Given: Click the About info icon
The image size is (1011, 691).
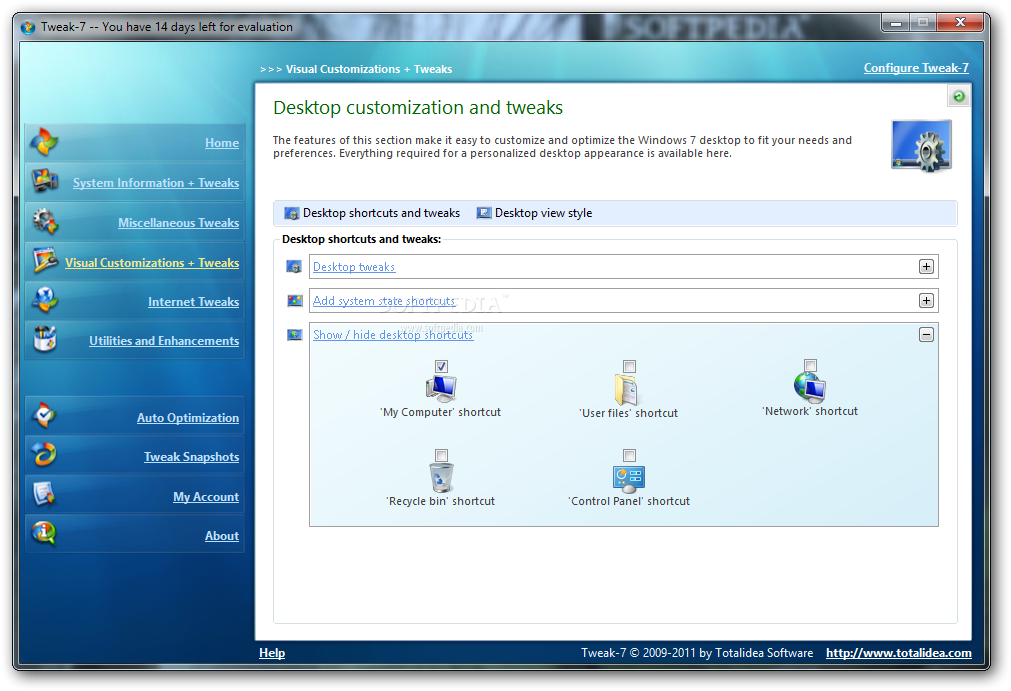Looking at the screenshot, I should click(44, 533).
